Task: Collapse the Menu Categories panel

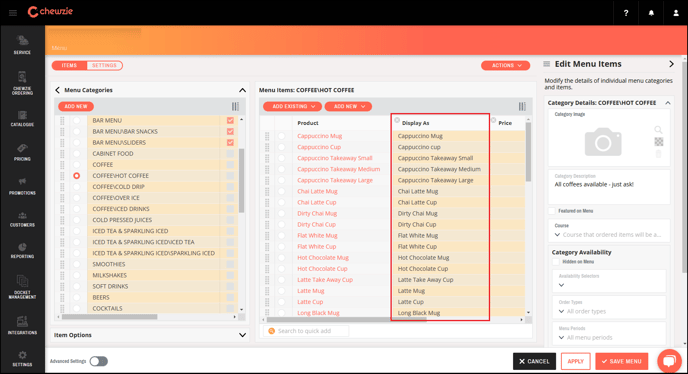Action: pyautogui.click(x=242, y=90)
